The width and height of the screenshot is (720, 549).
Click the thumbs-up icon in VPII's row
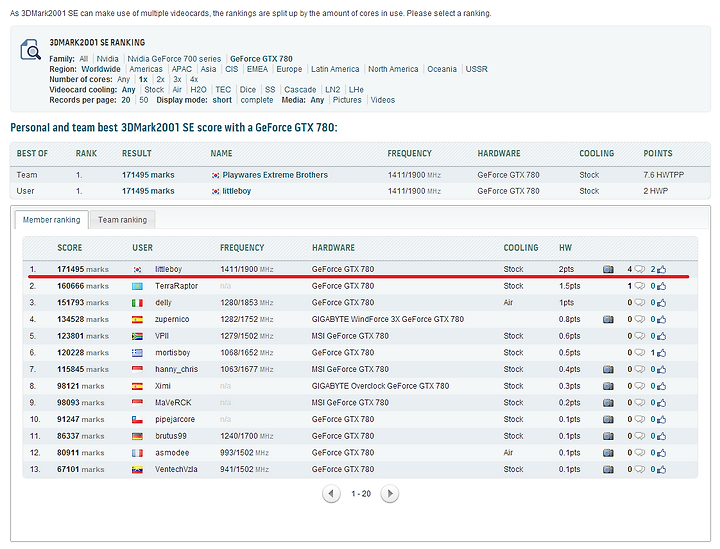[x=661, y=336]
